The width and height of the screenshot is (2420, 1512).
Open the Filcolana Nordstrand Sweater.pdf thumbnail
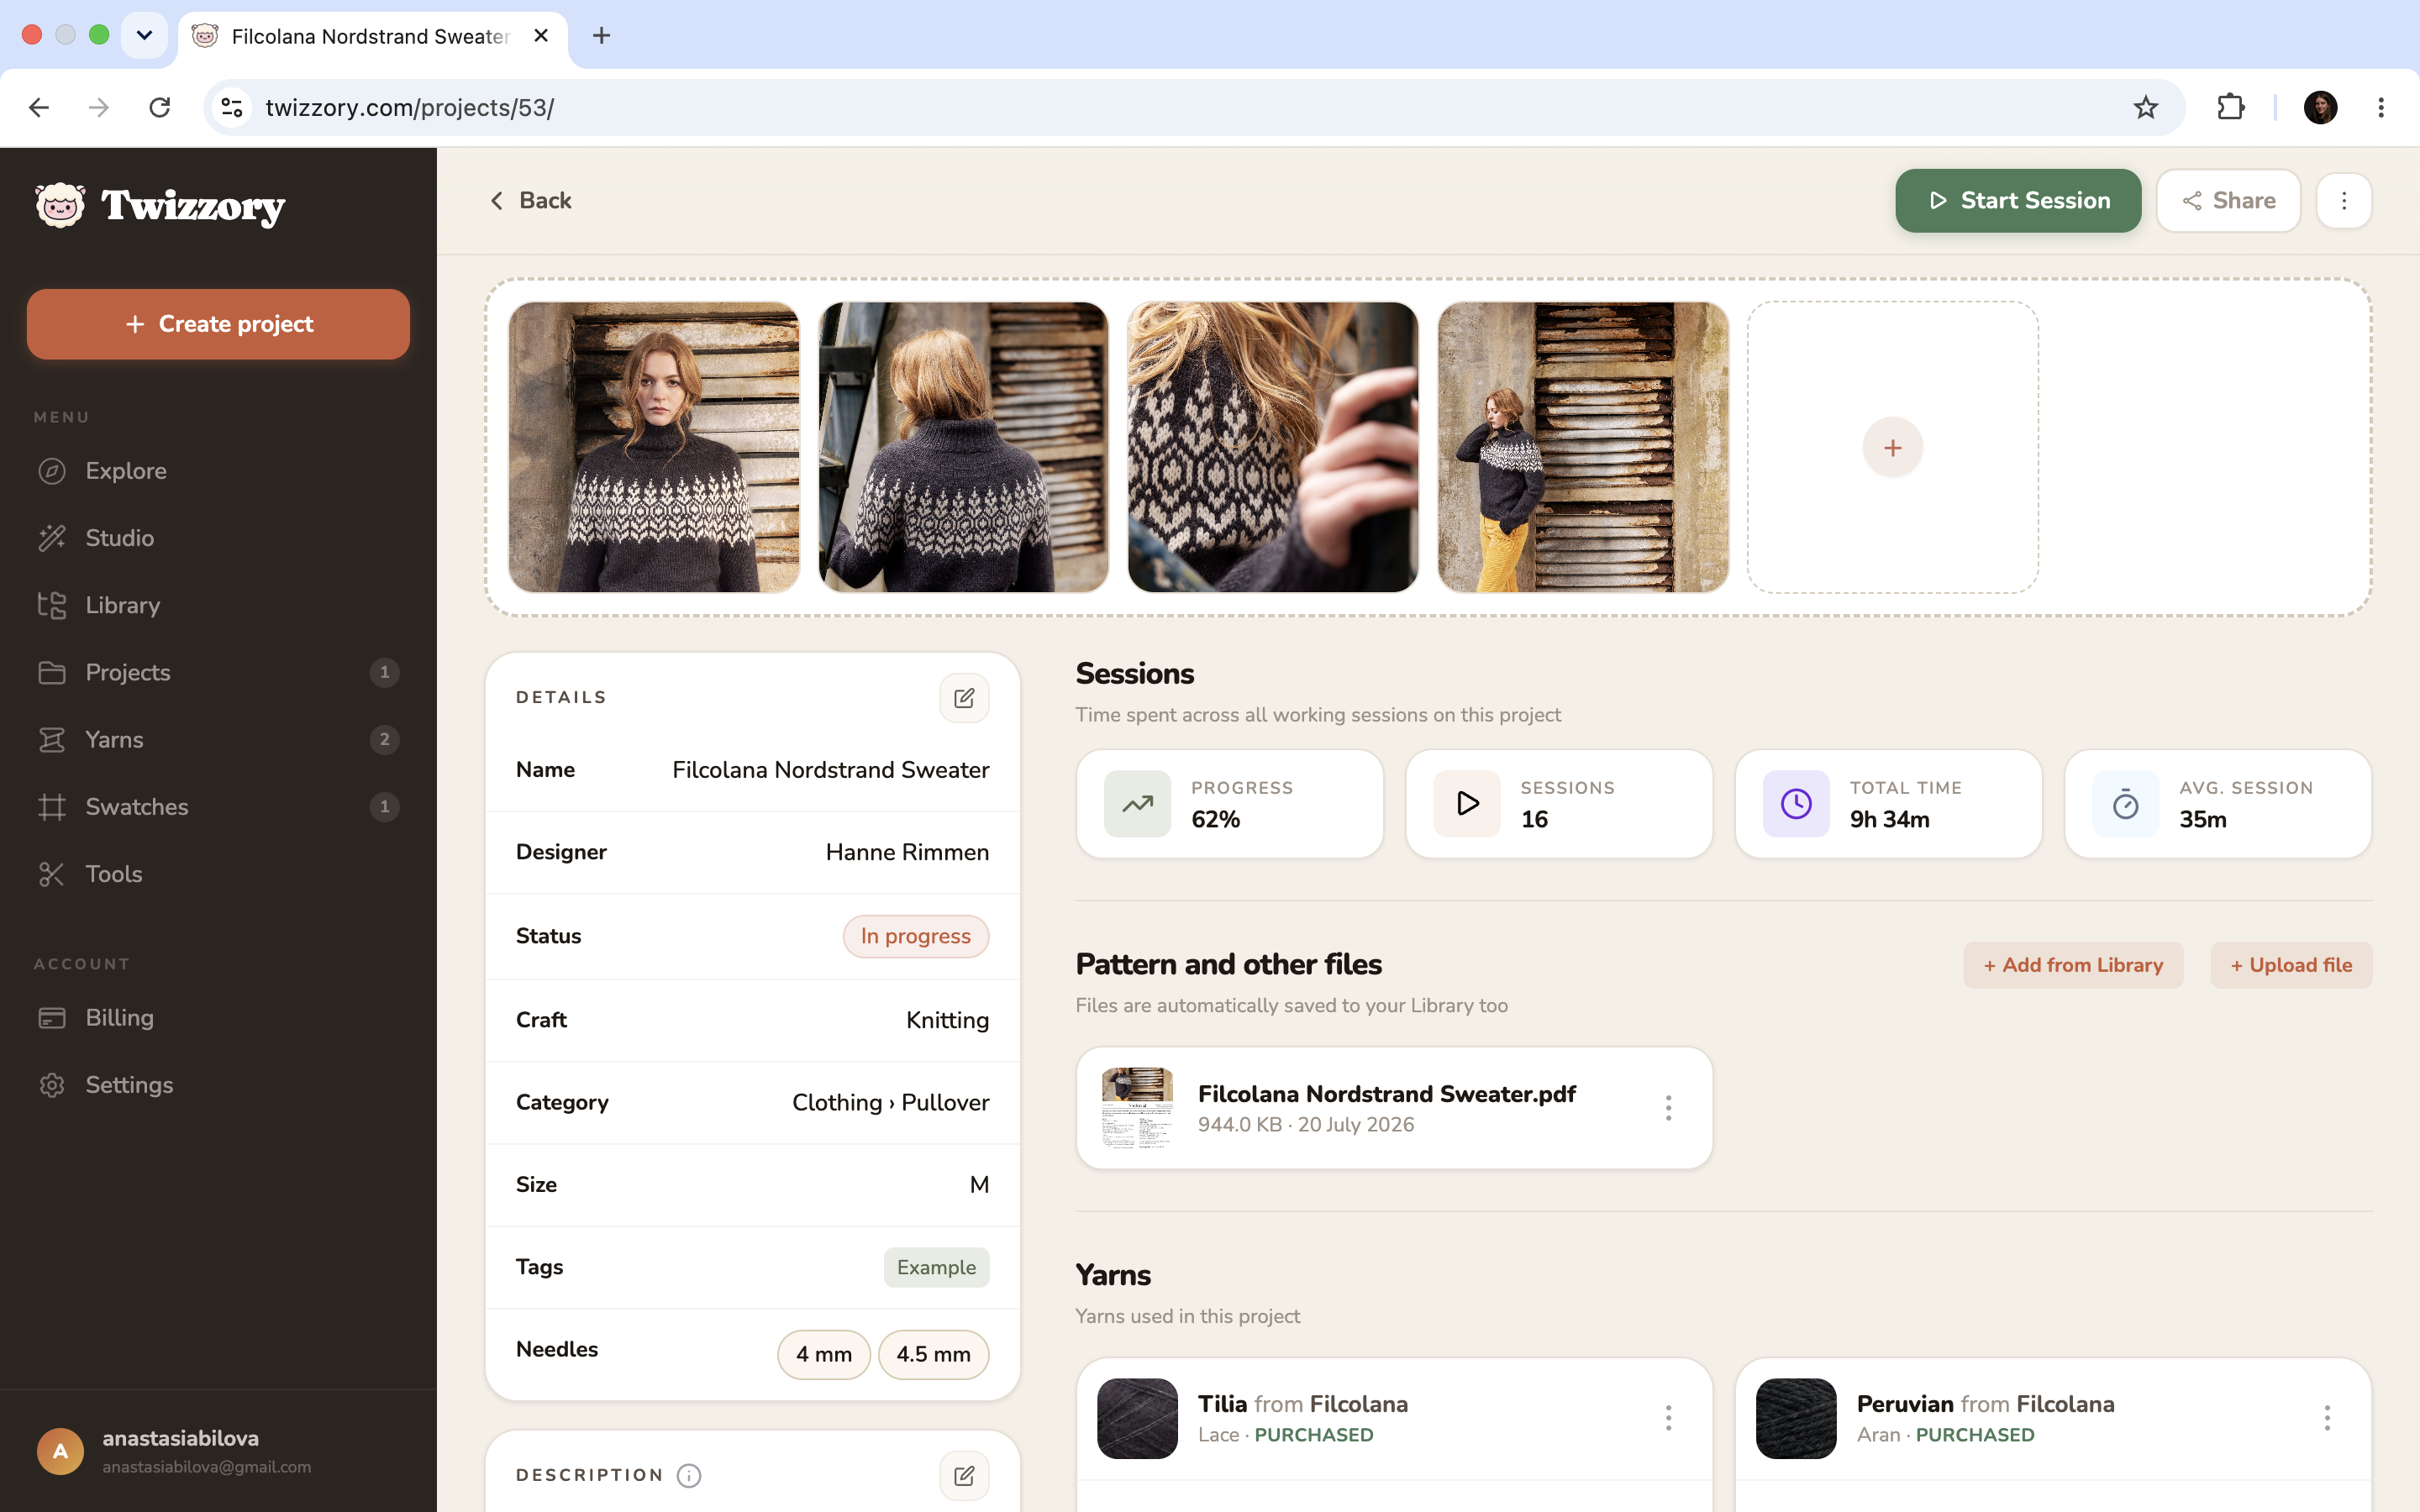pyautogui.click(x=1137, y=1108)
